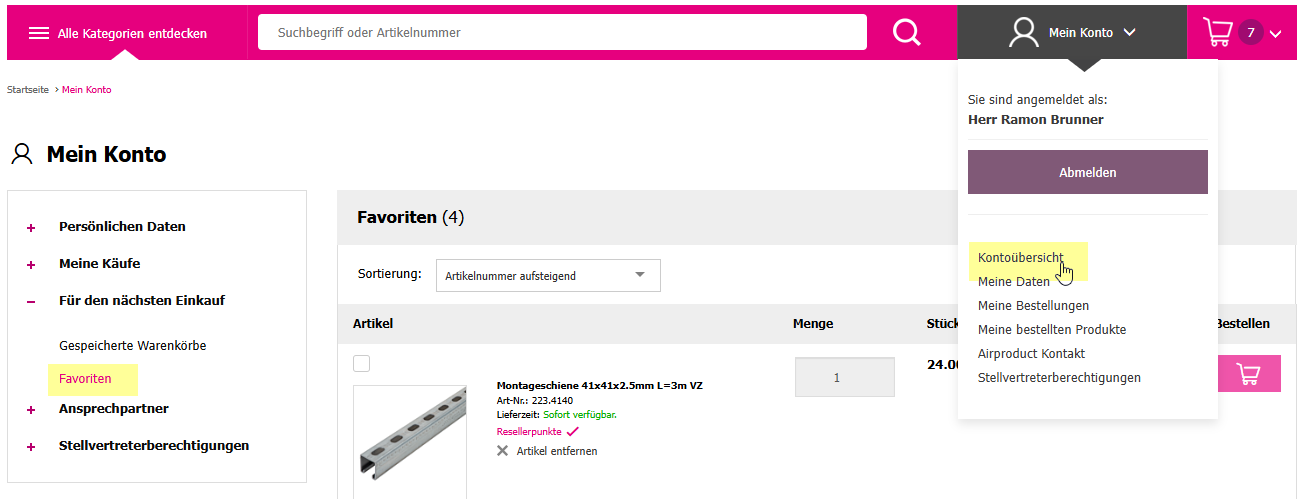The image size is (1310, 499).
Task: Click the hamburger menu icon
Action: click(x=39, y=33)
